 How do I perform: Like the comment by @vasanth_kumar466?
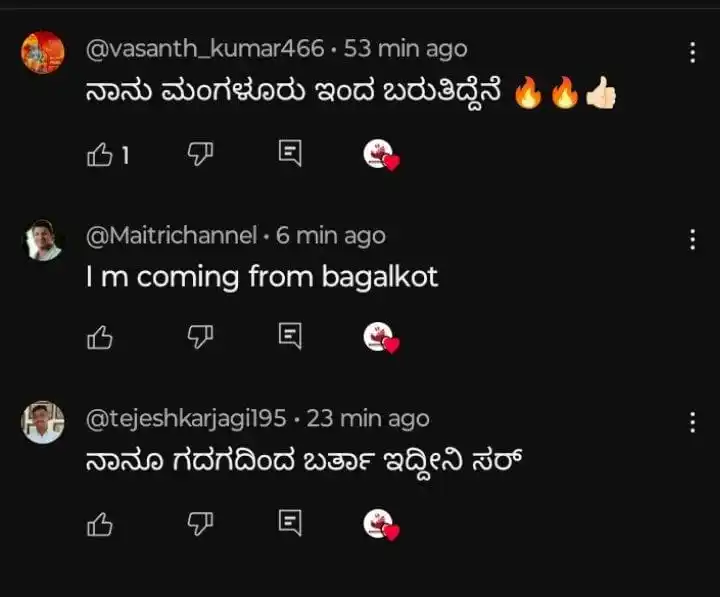pyautogui.click(x=100, y=155)
